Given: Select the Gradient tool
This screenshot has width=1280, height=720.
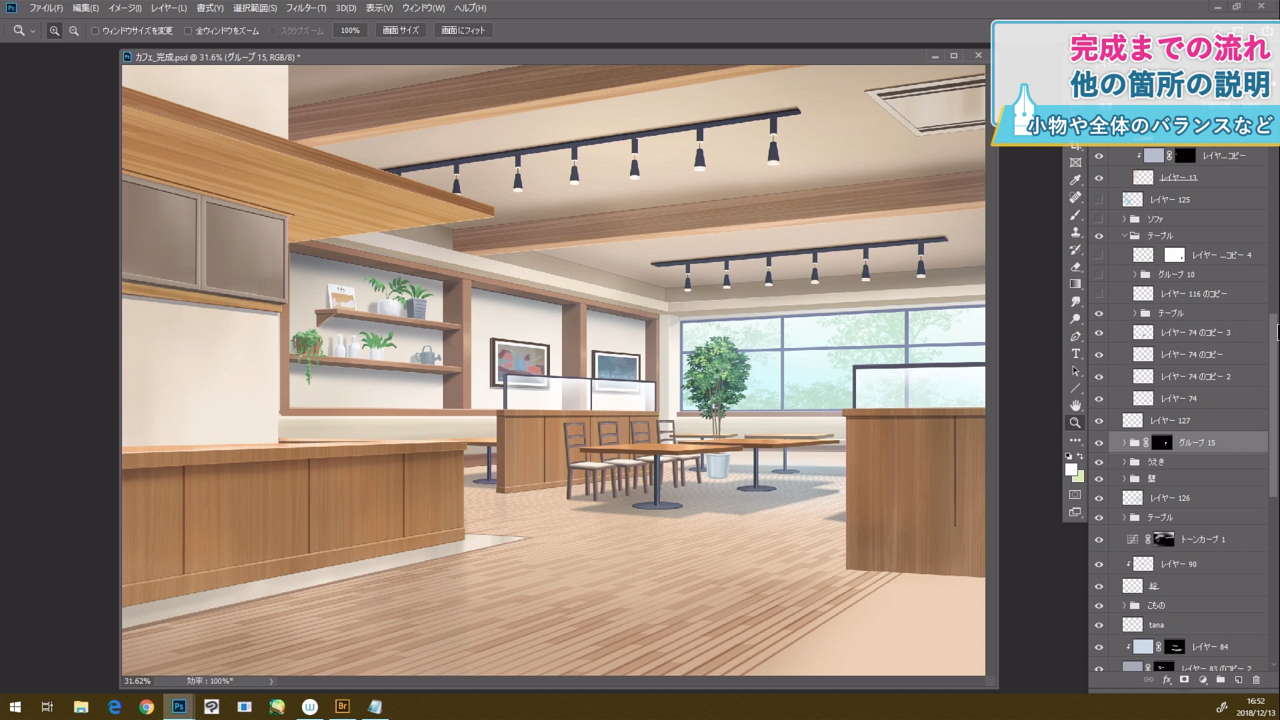Looking at the screenshot, I should tap(1075, 284).
